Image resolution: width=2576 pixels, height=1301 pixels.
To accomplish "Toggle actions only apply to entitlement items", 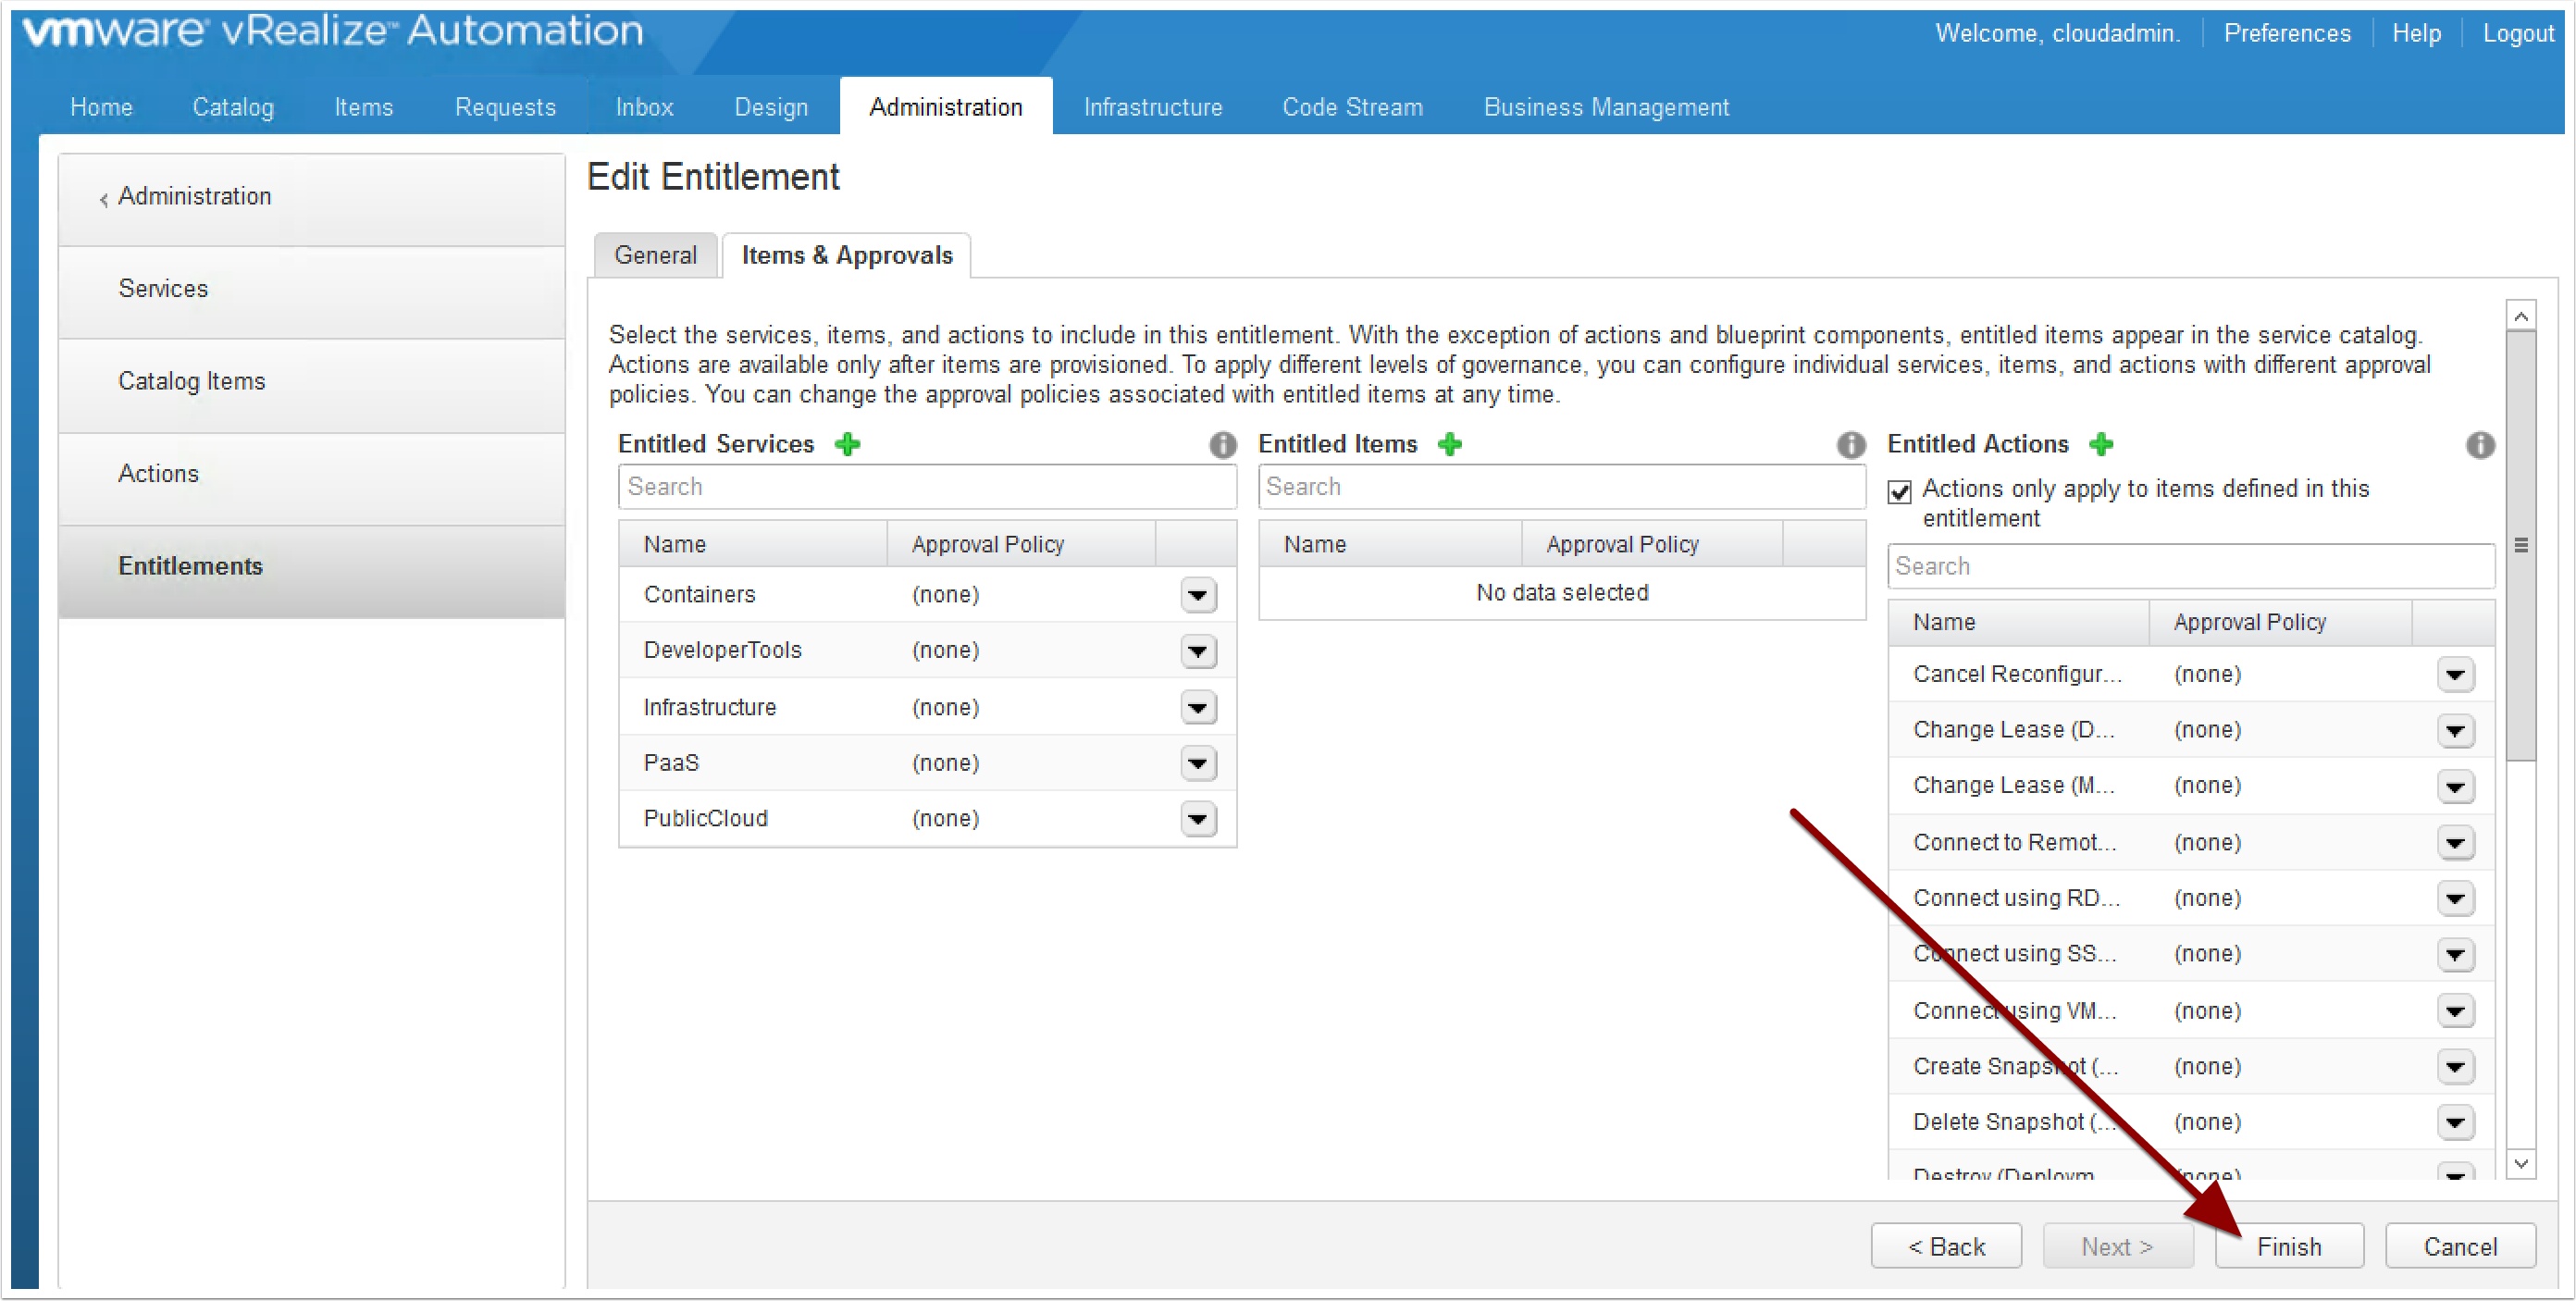I will tap(1899, 491).
